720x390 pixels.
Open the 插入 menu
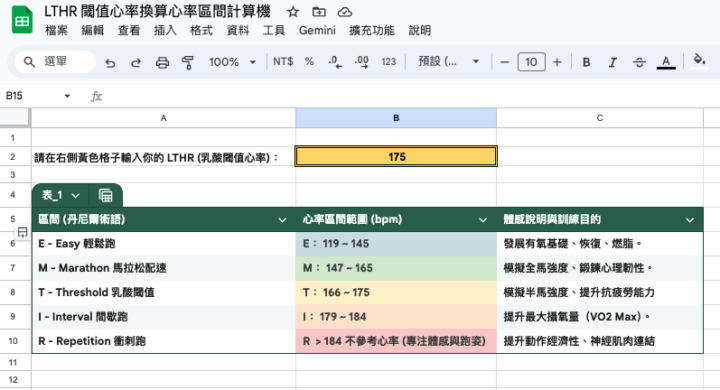(x=165, y=30)
